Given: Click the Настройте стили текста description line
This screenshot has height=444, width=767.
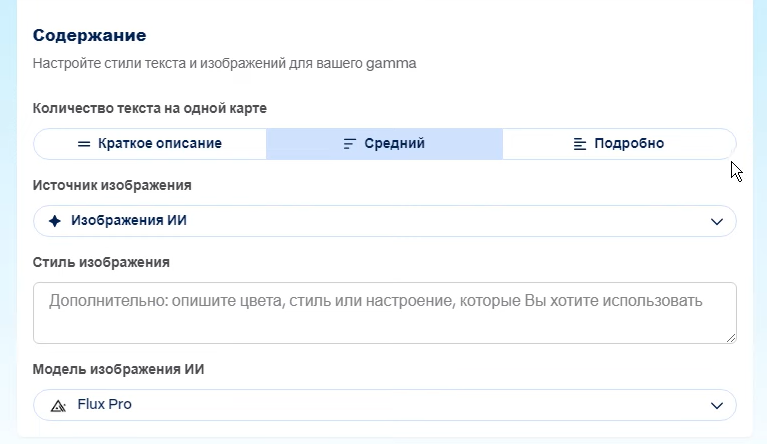Looking at the screenshot, I should point(225,64).
